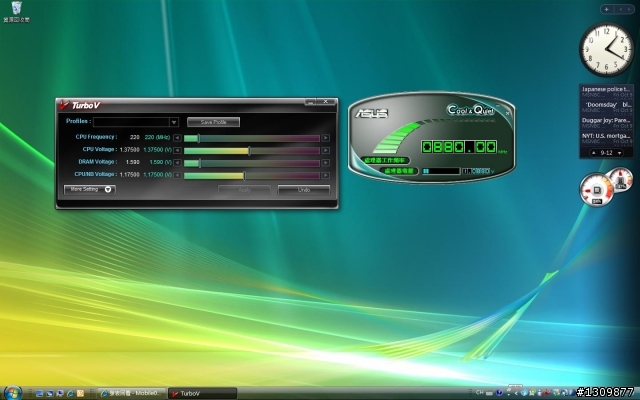
Task: Open the 'Duggar joy: Pare...' headline
Action: (x=606, y=123)
